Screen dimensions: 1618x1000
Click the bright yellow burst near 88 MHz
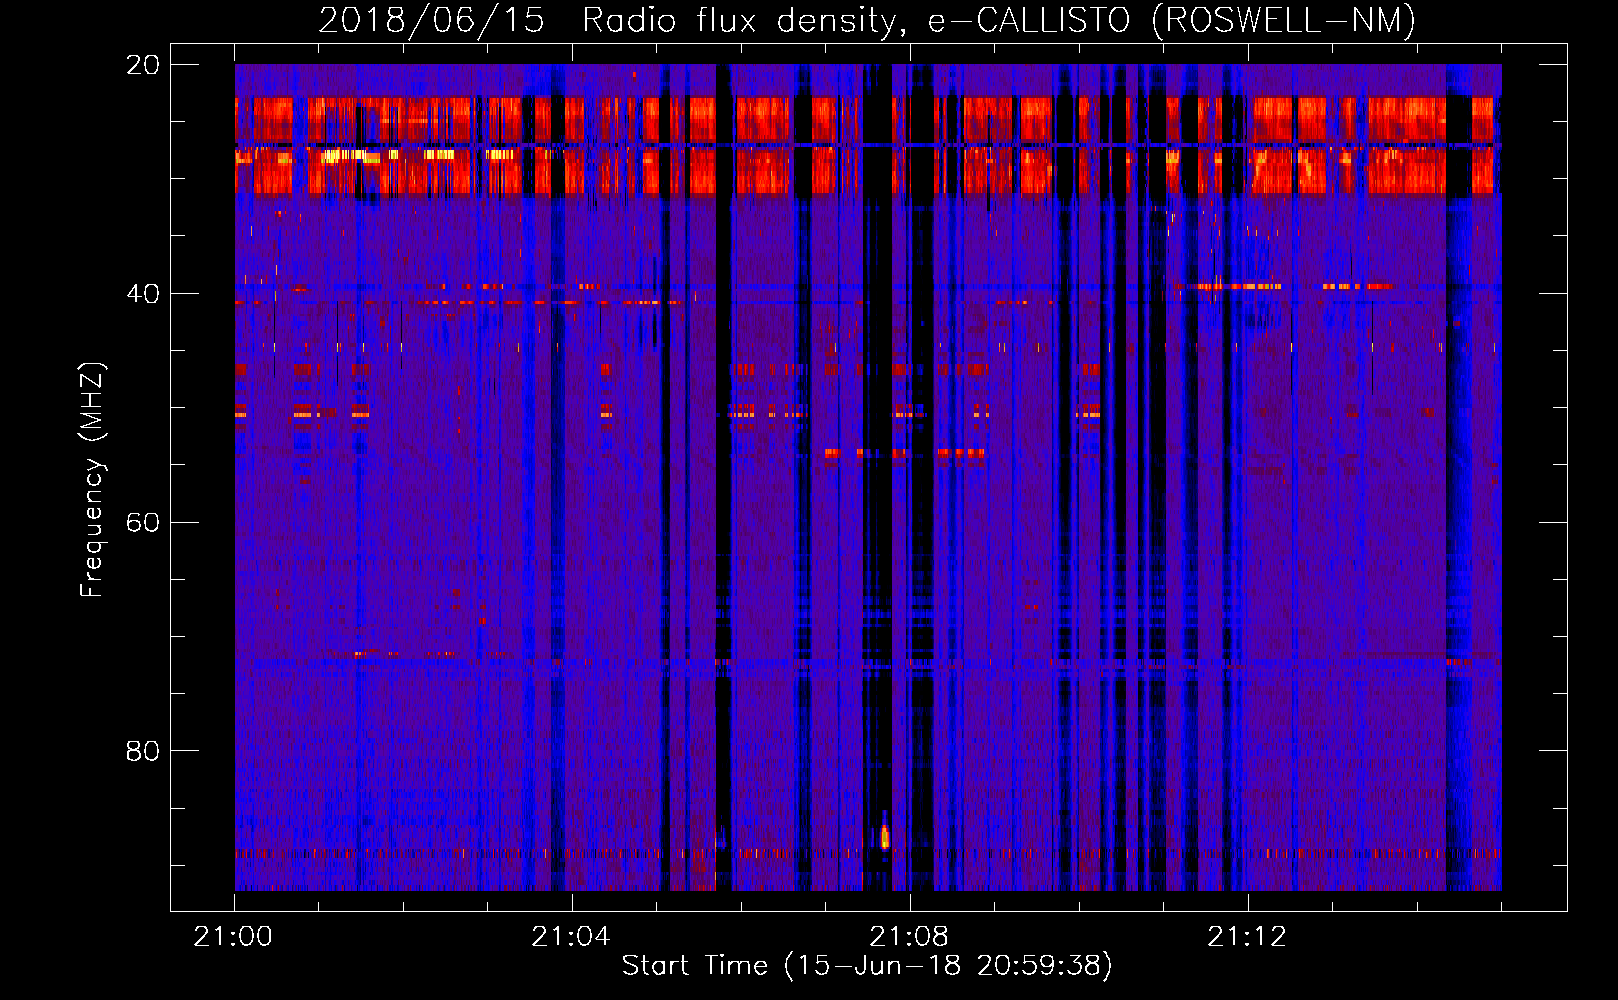[884, 837]
